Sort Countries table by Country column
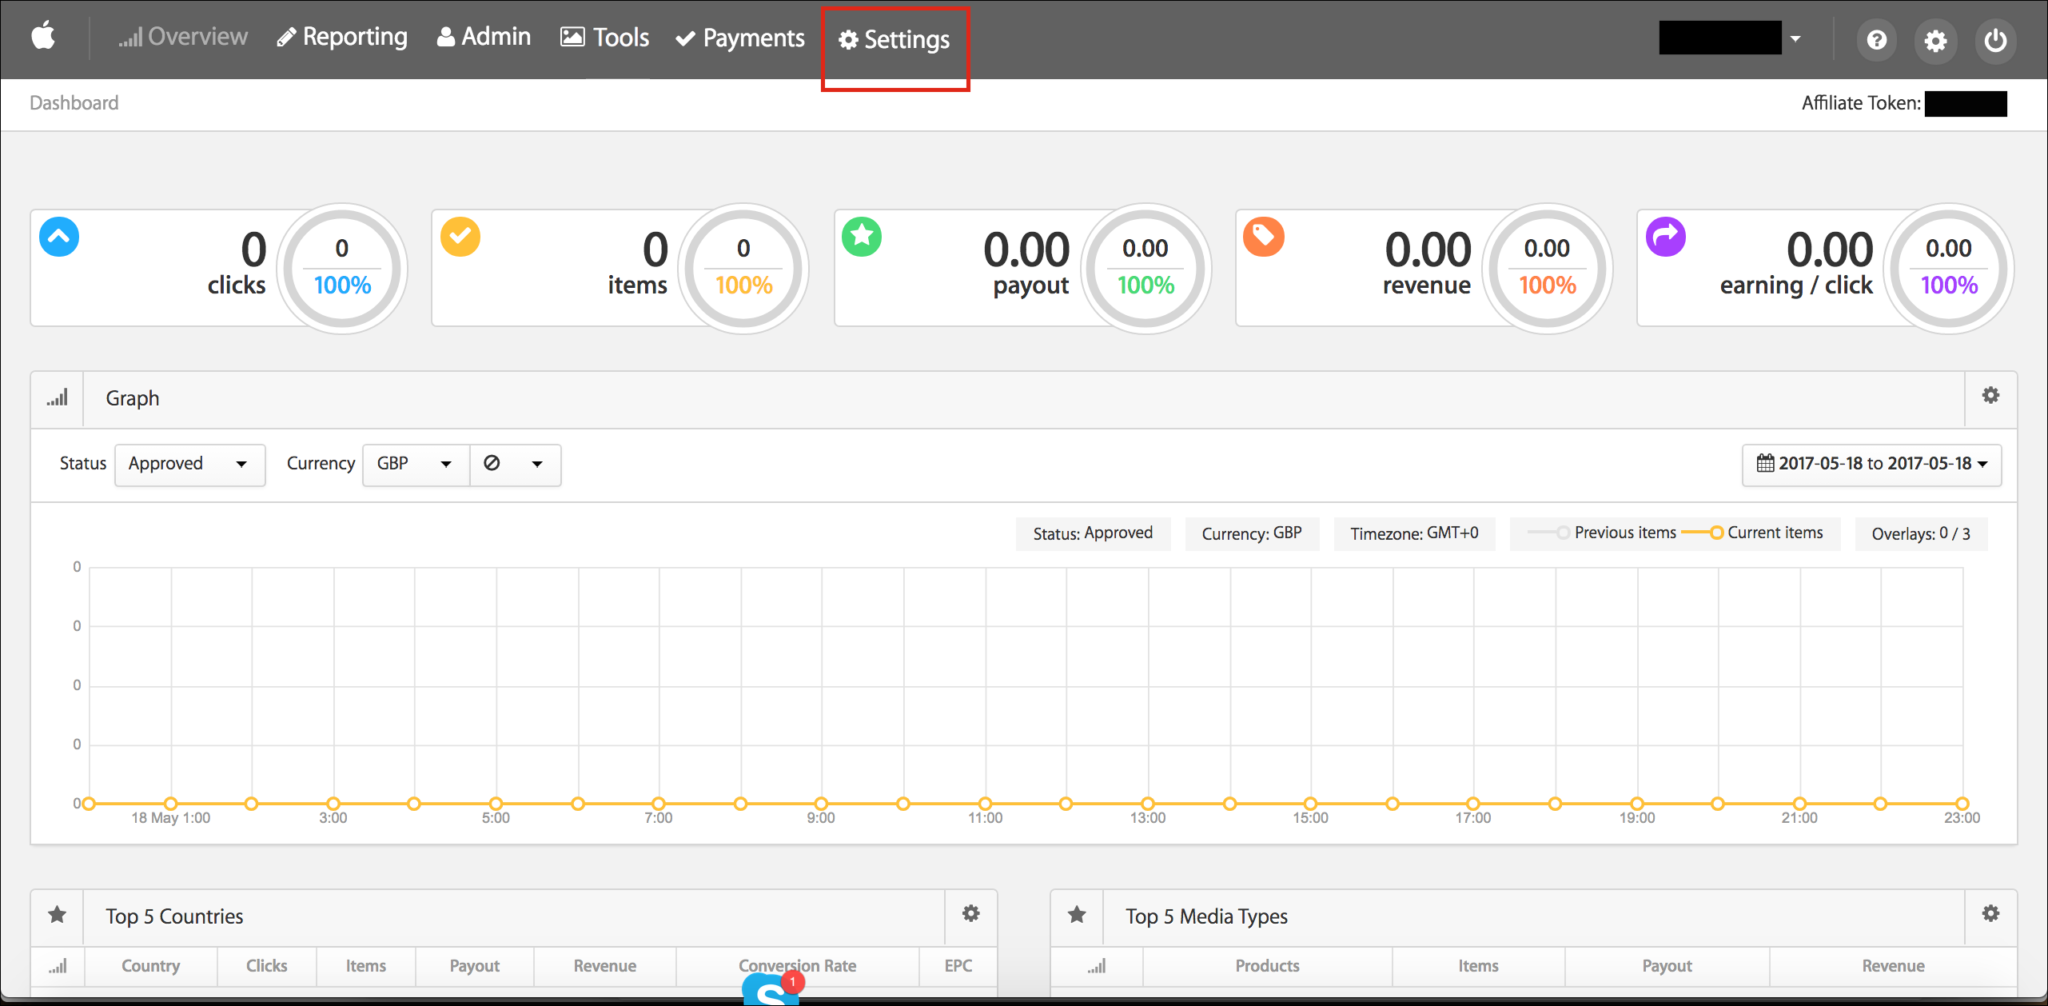Image resolution: width=2048 pixels, height=1006 pixels. coord(151,966)
